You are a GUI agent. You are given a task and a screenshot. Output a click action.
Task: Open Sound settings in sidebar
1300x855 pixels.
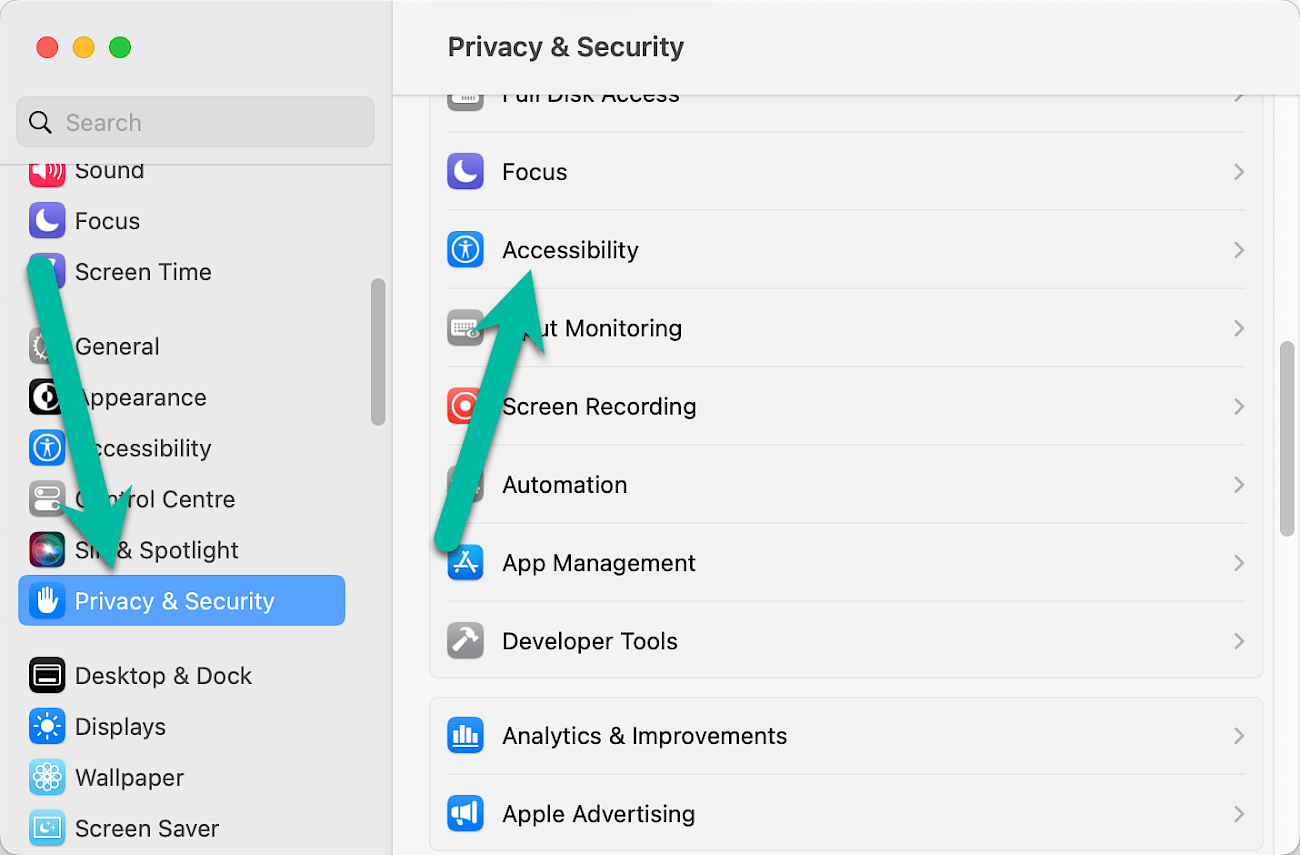[109, 171]
